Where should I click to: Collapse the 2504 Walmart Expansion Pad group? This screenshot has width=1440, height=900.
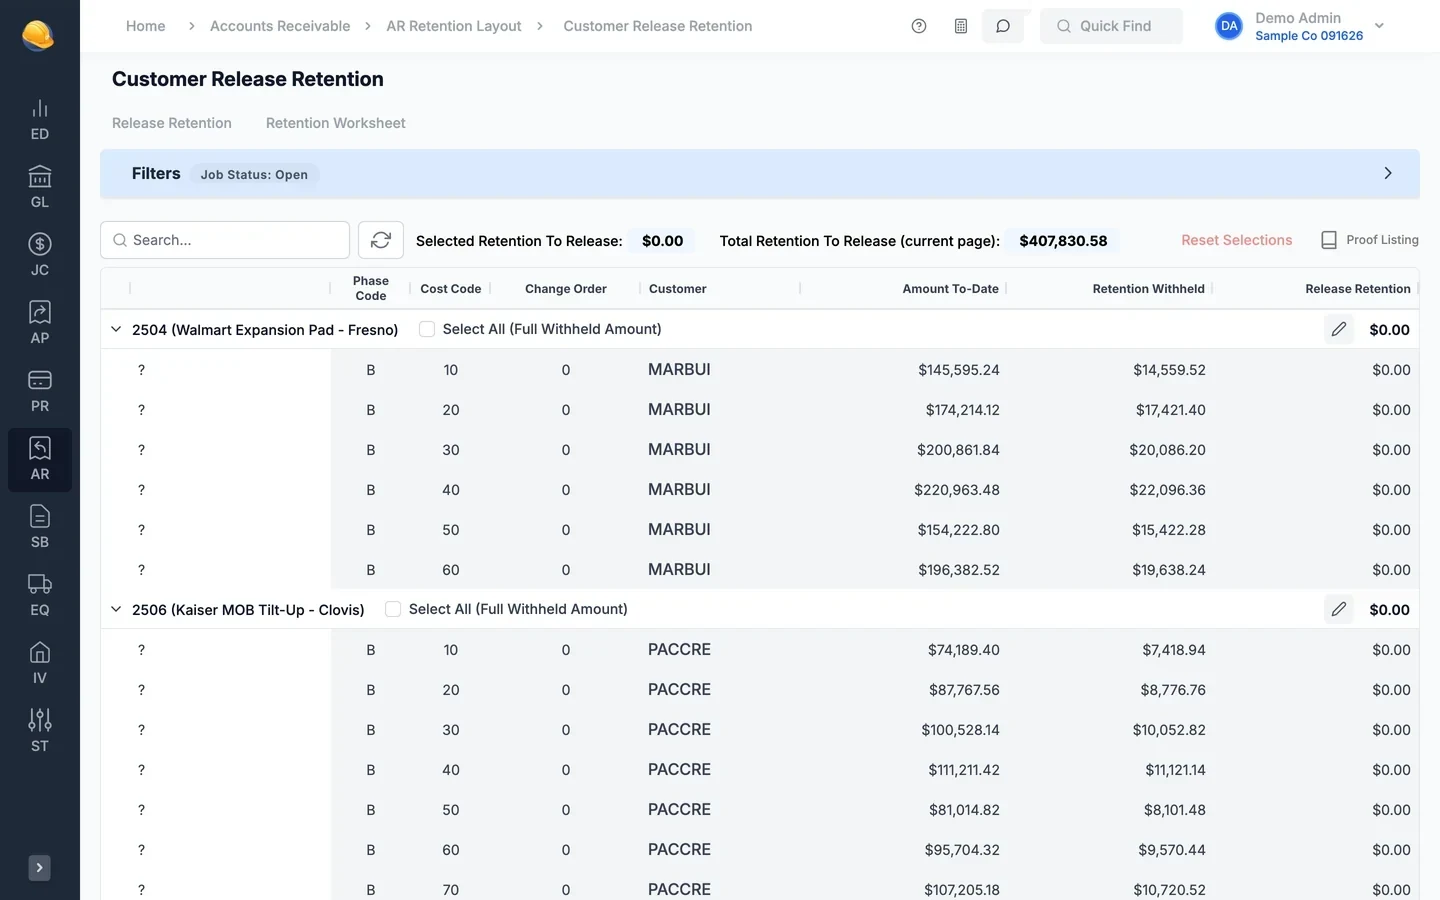click(116, 329)
